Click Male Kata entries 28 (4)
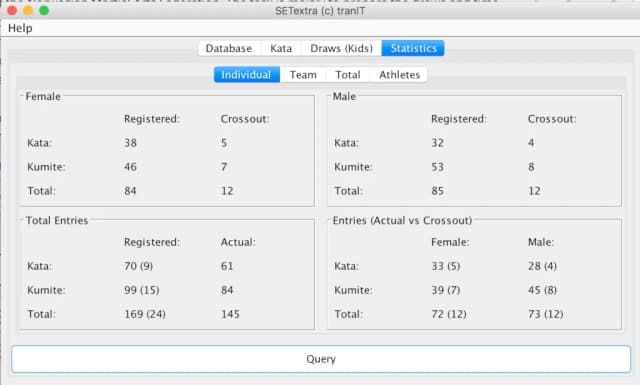The width and height of the screenshot is (640, 385). [x=542, y=266]
